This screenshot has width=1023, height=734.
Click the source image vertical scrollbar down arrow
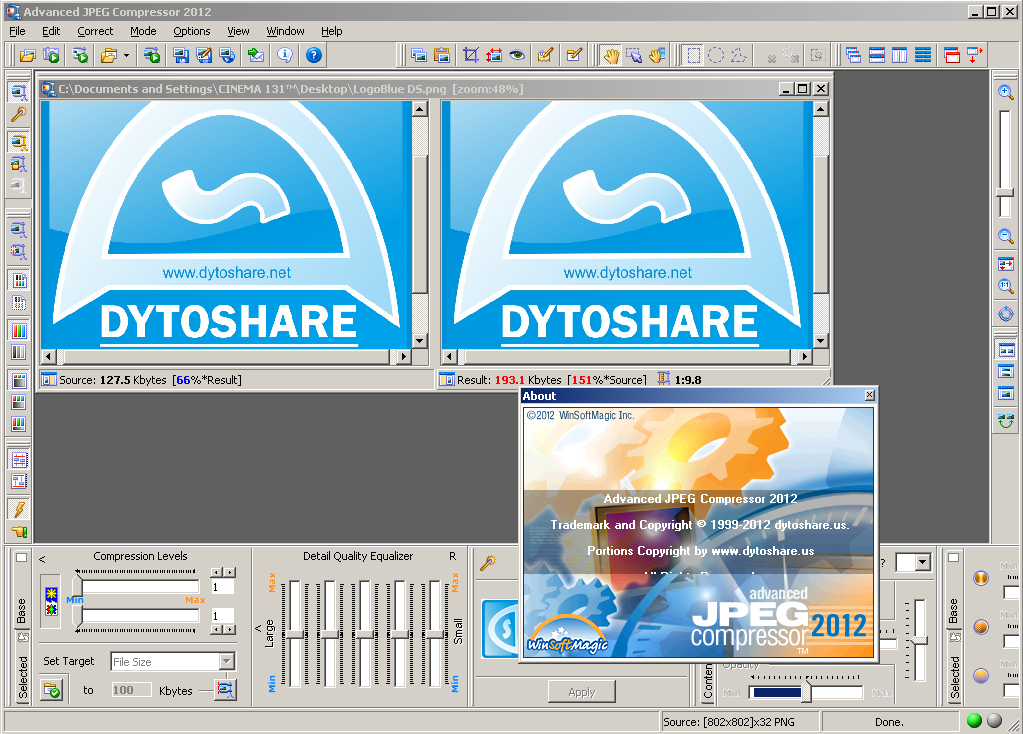pyautogui.click(x=420, y=341)
